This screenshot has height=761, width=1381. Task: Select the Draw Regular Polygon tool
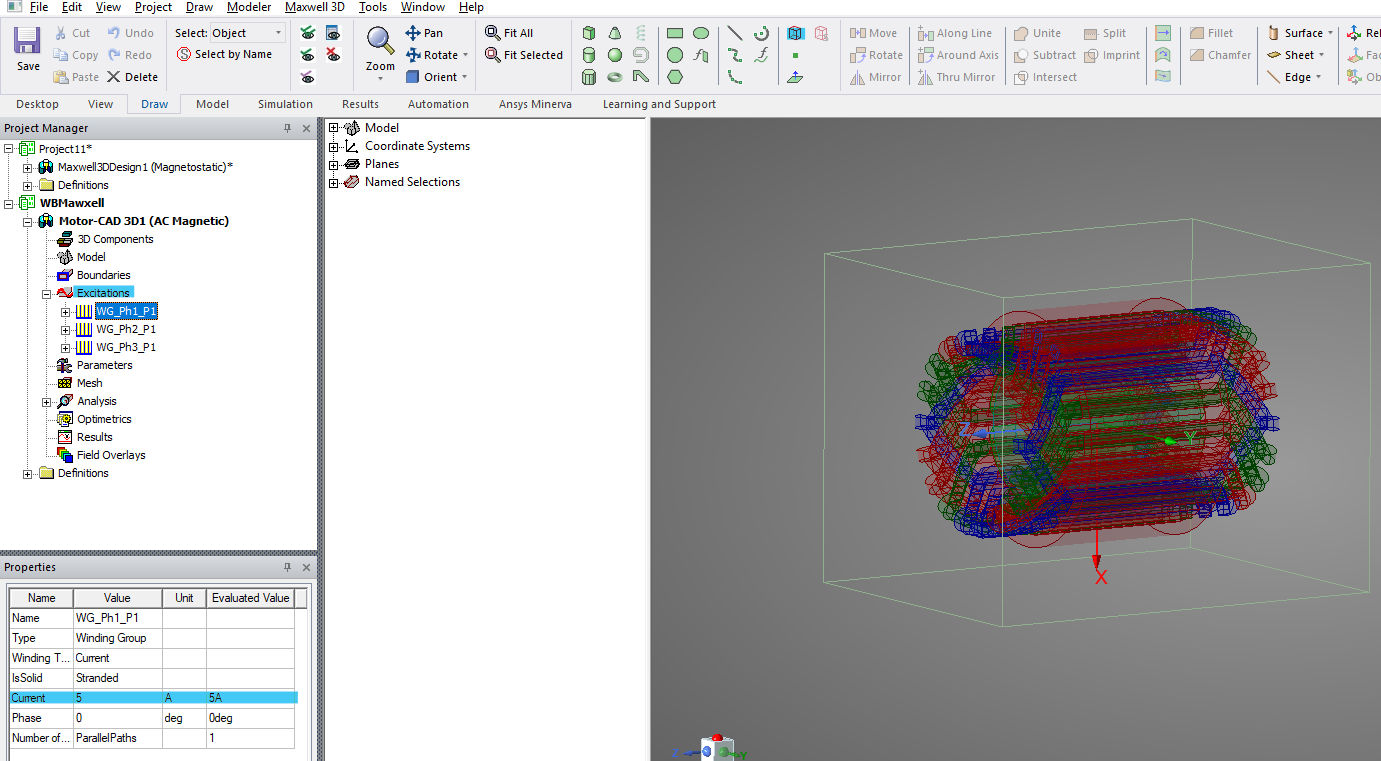(675, 77)
